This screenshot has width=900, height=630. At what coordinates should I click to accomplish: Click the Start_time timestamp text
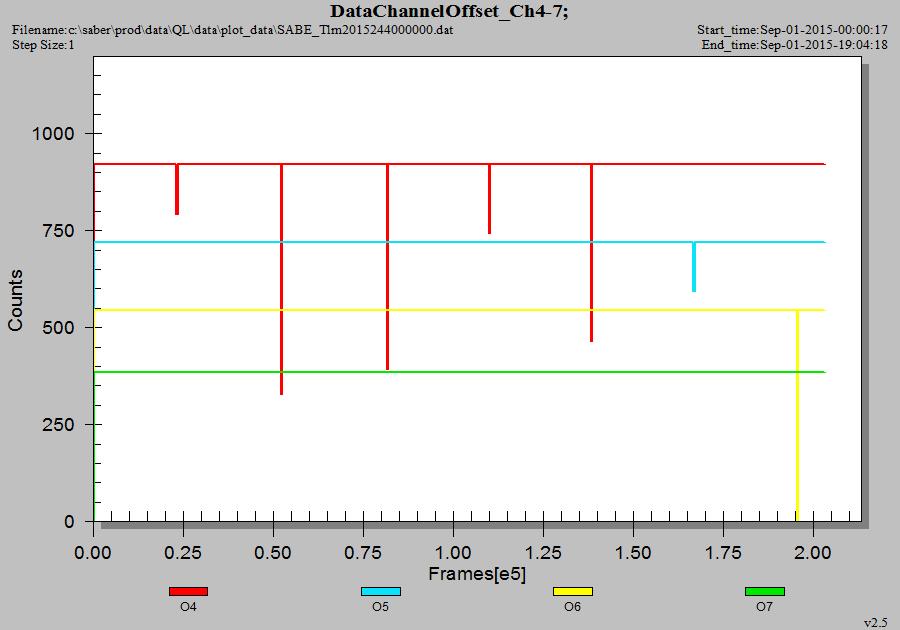click(792, 30)
